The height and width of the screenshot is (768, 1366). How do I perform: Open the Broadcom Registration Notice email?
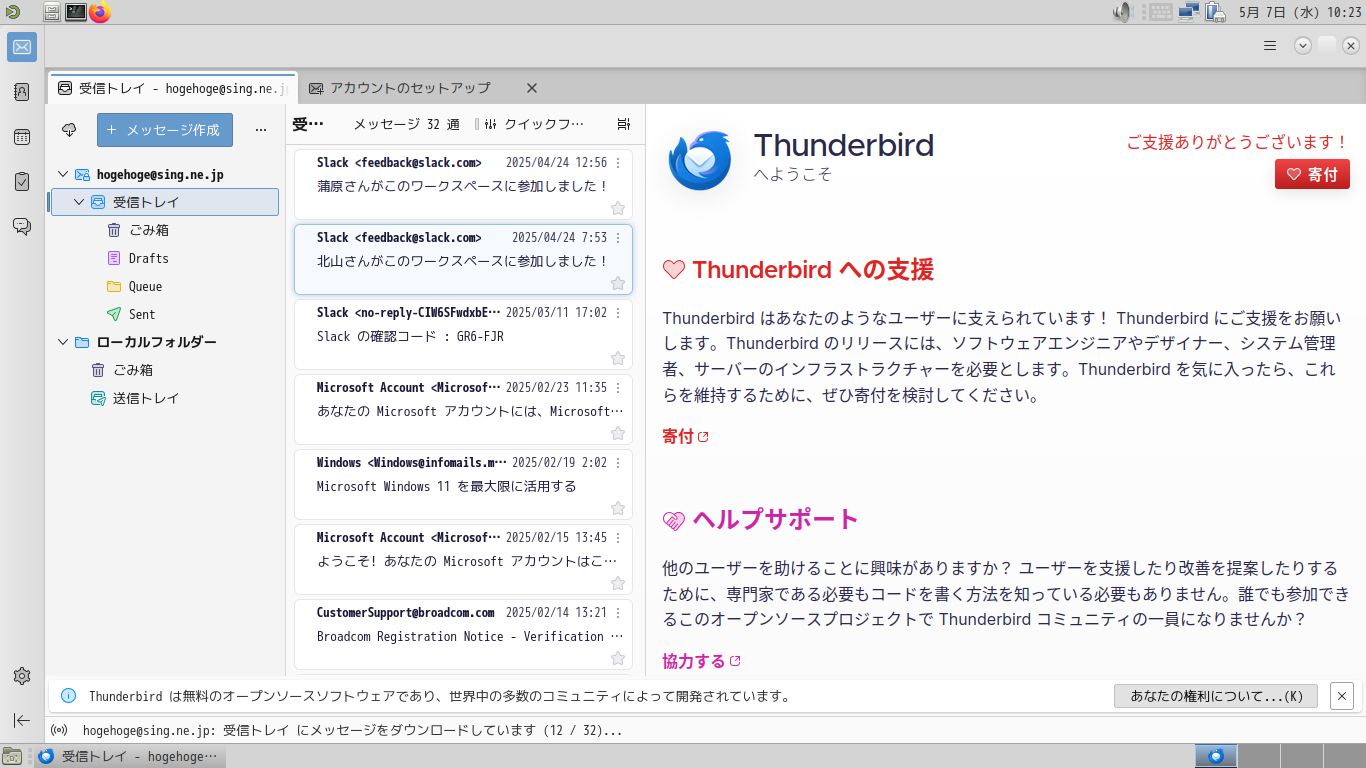click(x=463, y=634)
